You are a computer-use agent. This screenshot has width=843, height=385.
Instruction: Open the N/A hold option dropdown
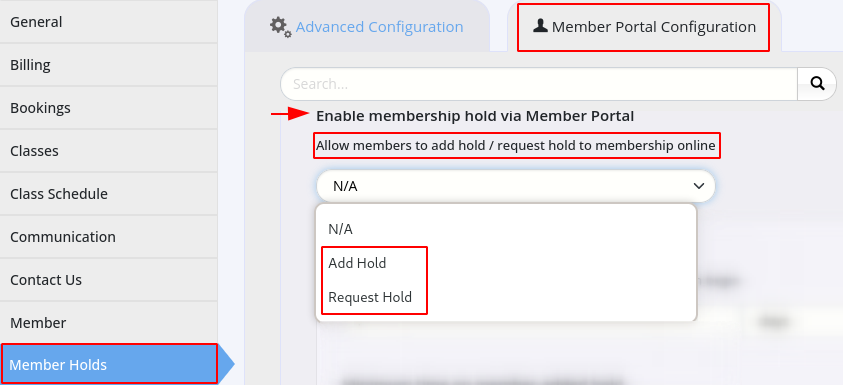point(516,186)
